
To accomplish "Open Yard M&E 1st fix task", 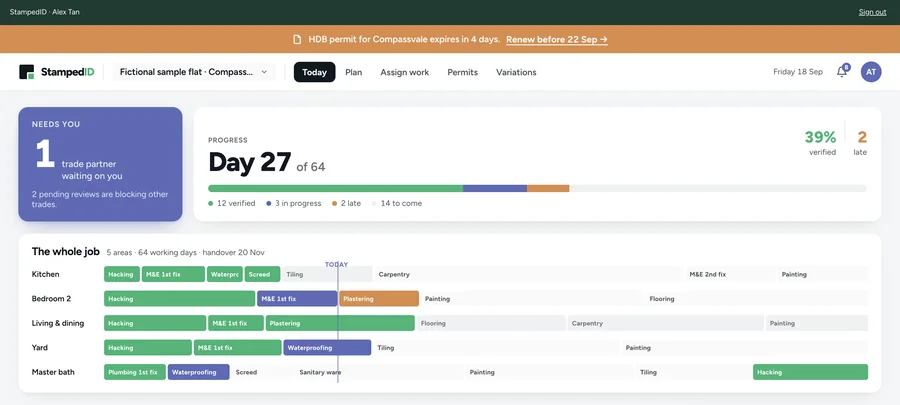I will [x=238, y=348].
